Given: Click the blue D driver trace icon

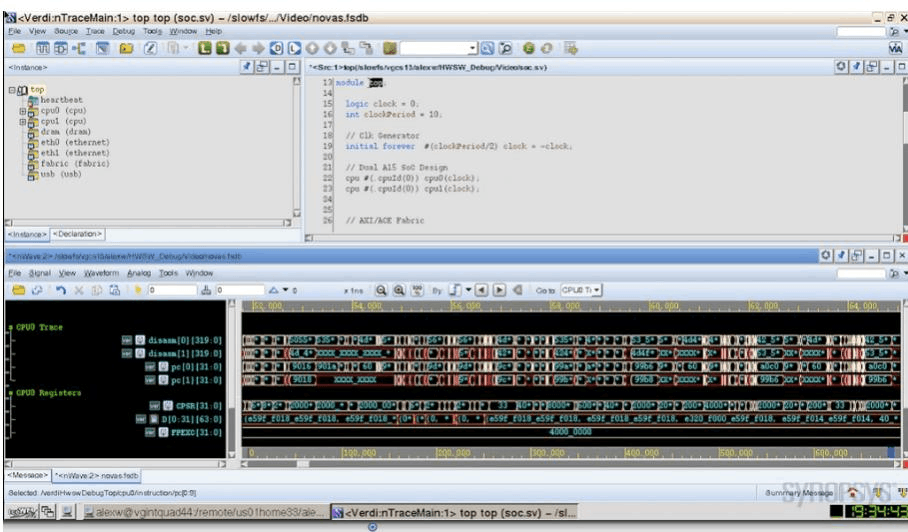Looking at the screenshot, I should tap(277, 49).
